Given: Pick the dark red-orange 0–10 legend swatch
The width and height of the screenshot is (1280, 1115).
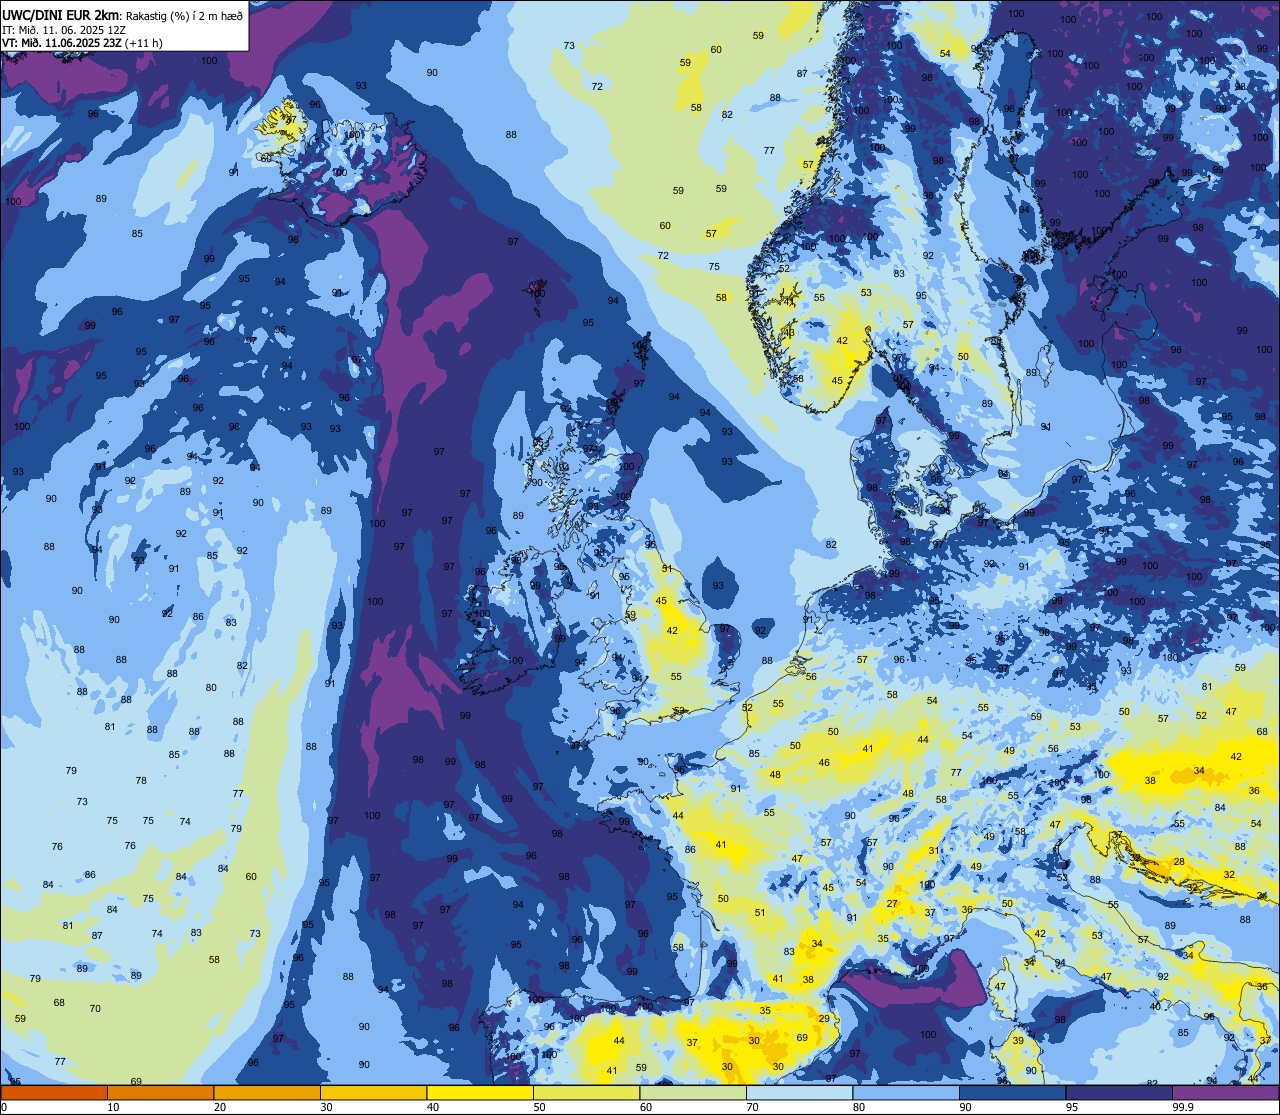Looking at the screenshot, I should tap(54, 1093).
